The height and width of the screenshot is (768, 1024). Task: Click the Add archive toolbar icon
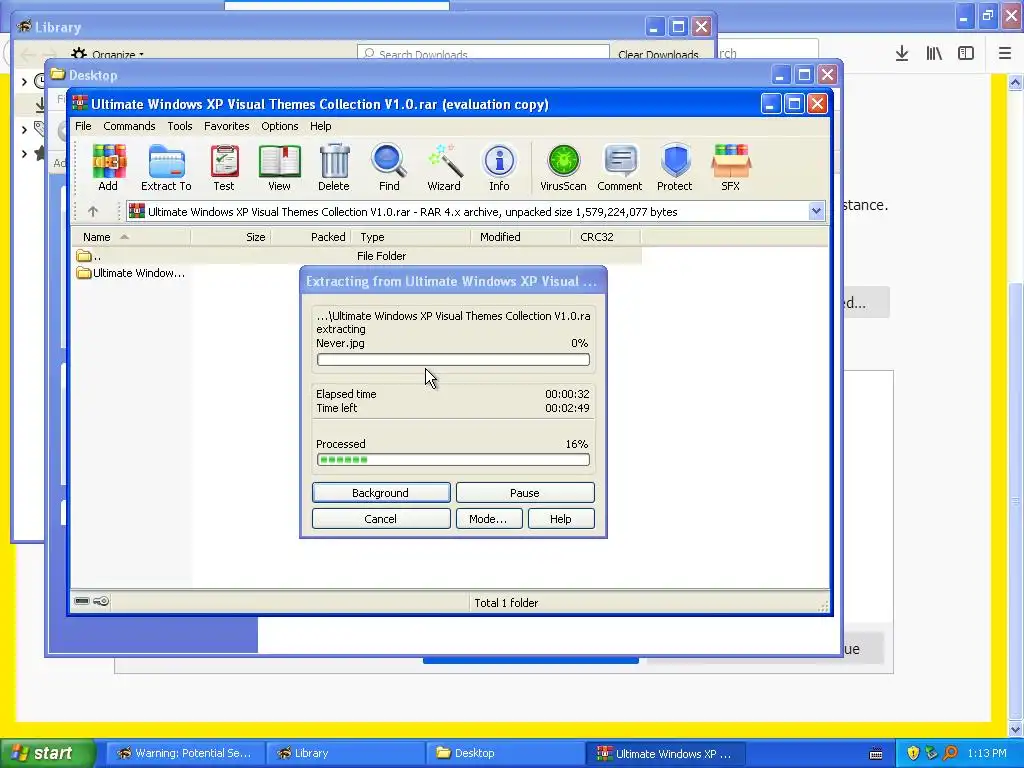tap(108, 168)
